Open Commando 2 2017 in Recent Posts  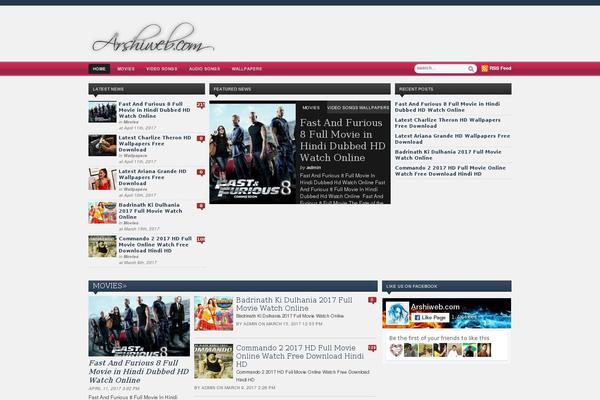pos(450,171)
